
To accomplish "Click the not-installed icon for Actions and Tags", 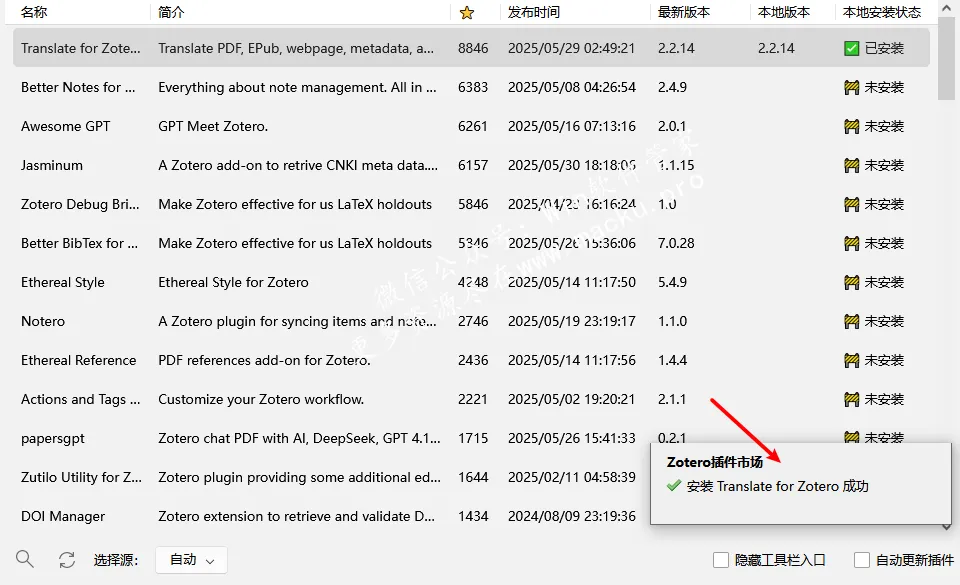I will point(851,400).
